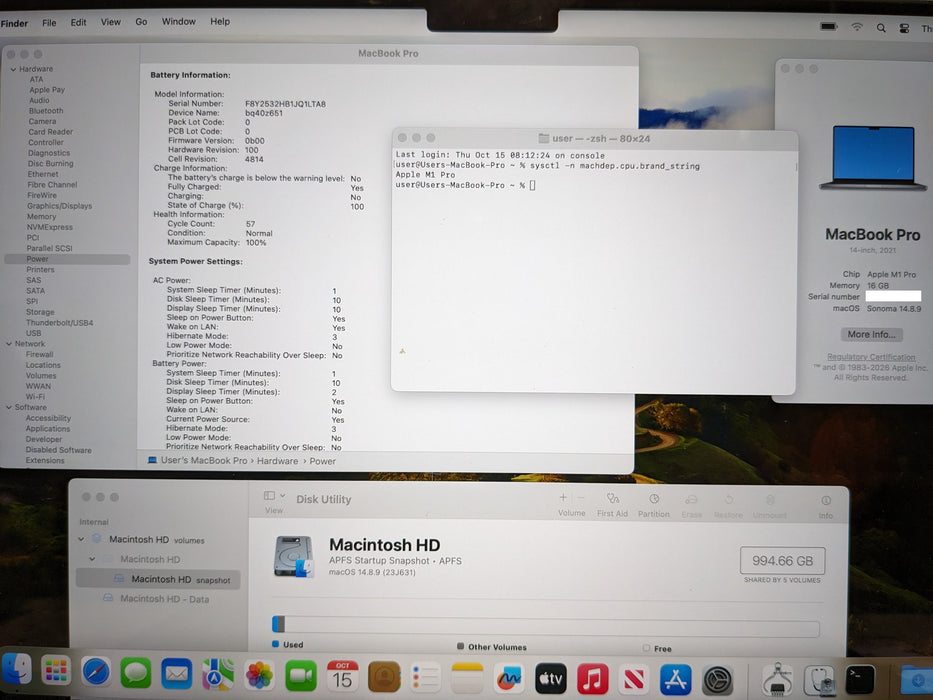Viewport: 933px width, 700px height.
Task: Click MacBook Pro image in About window
Action: (873, 158)
